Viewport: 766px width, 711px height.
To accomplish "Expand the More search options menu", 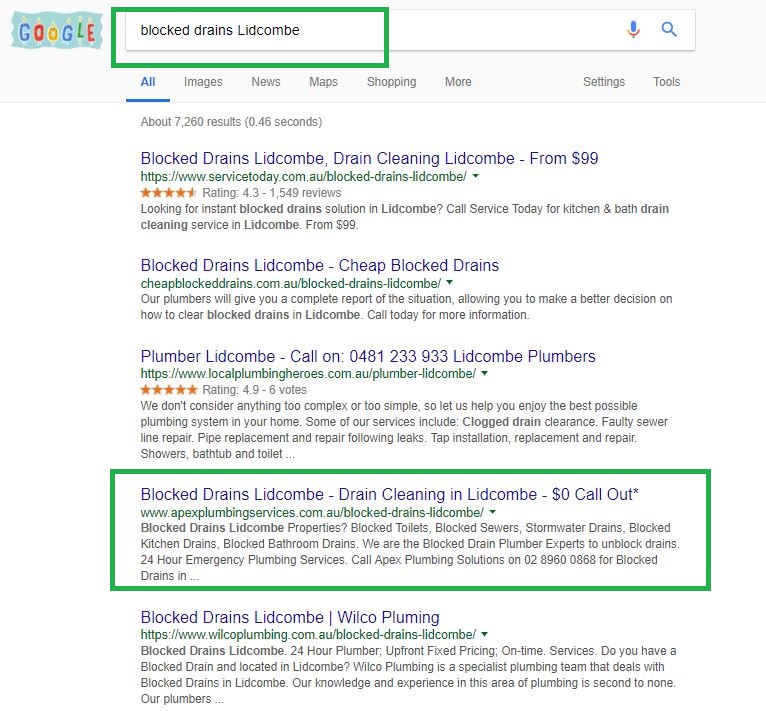I will click(458, 82).
